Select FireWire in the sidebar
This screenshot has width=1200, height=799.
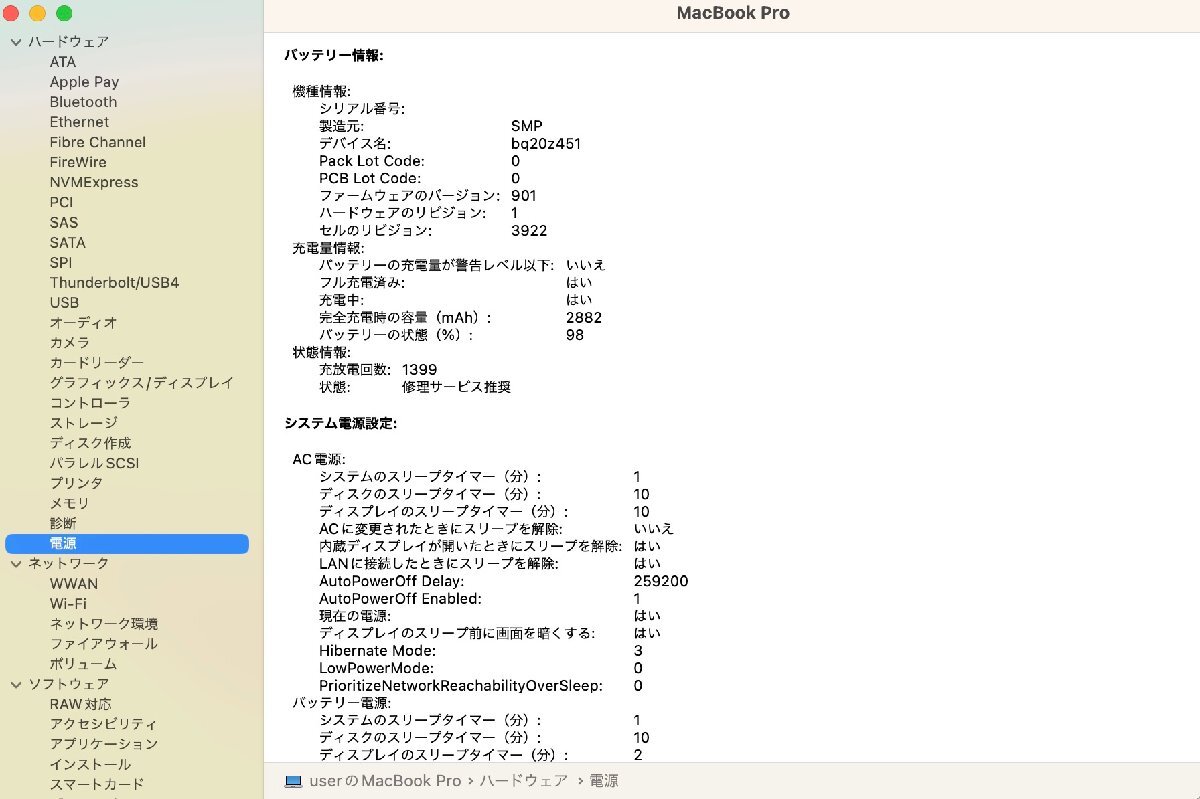coord(78,162)
